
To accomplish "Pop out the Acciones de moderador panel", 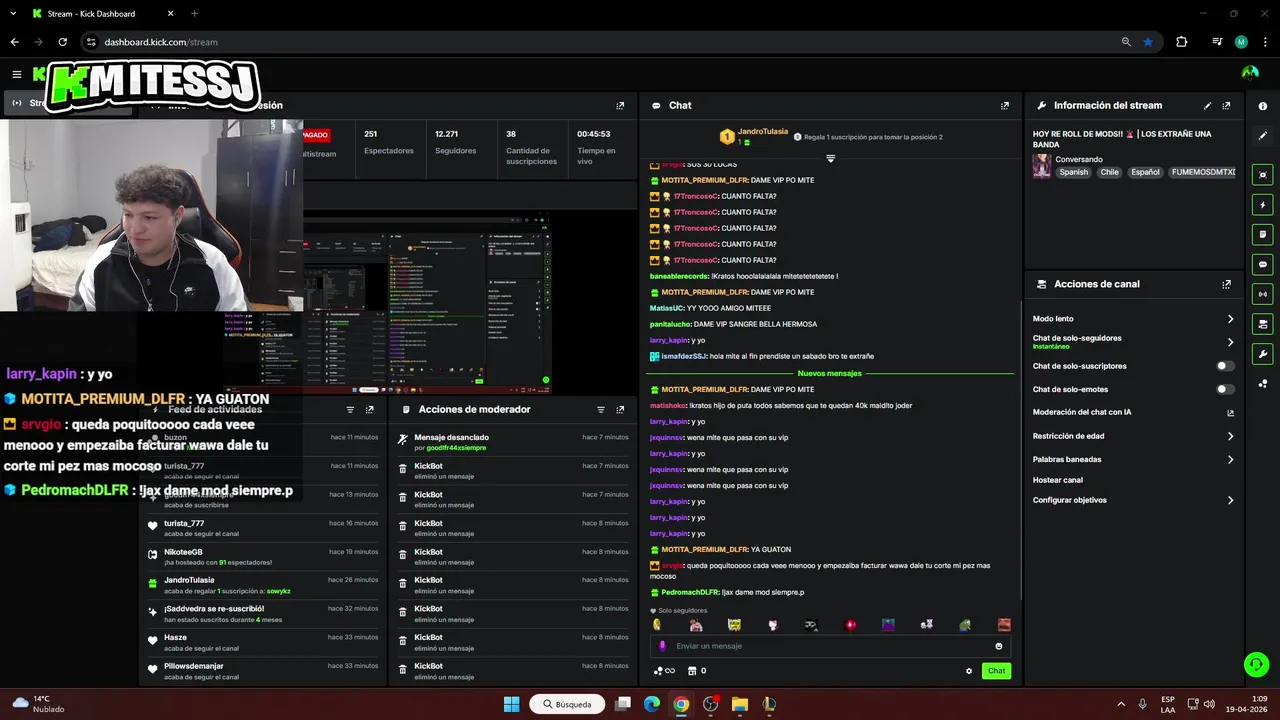I will pos(620,409).
